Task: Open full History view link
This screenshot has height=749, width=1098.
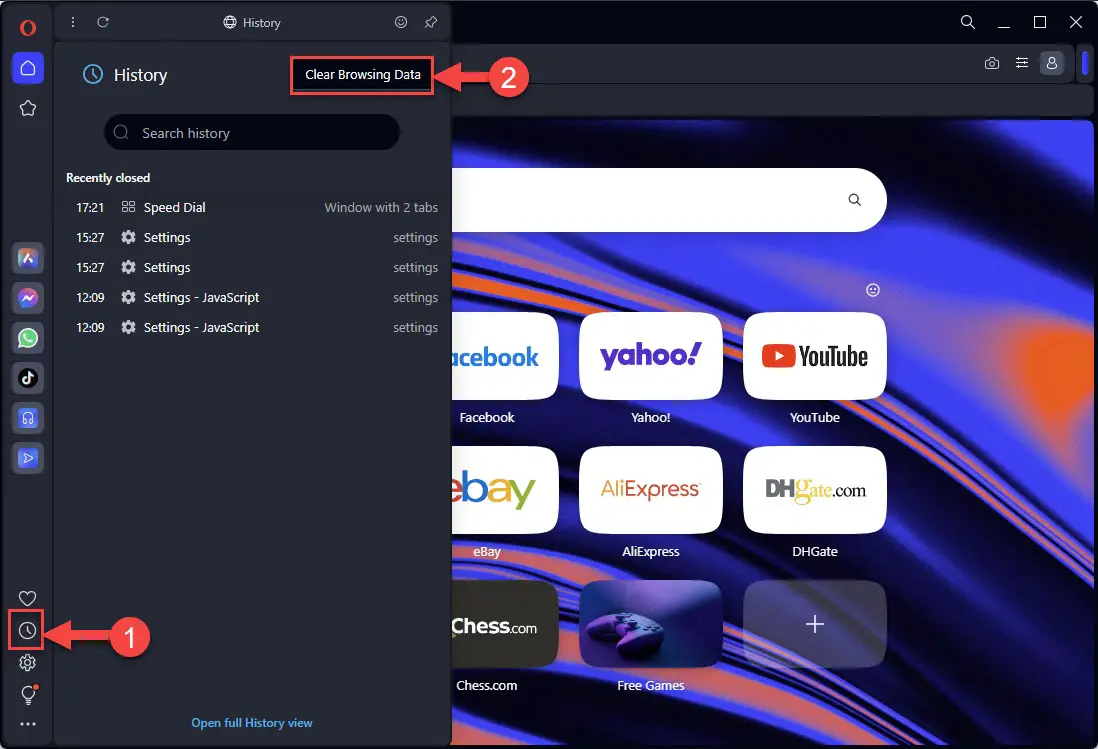Action: (x=251, y=722)
